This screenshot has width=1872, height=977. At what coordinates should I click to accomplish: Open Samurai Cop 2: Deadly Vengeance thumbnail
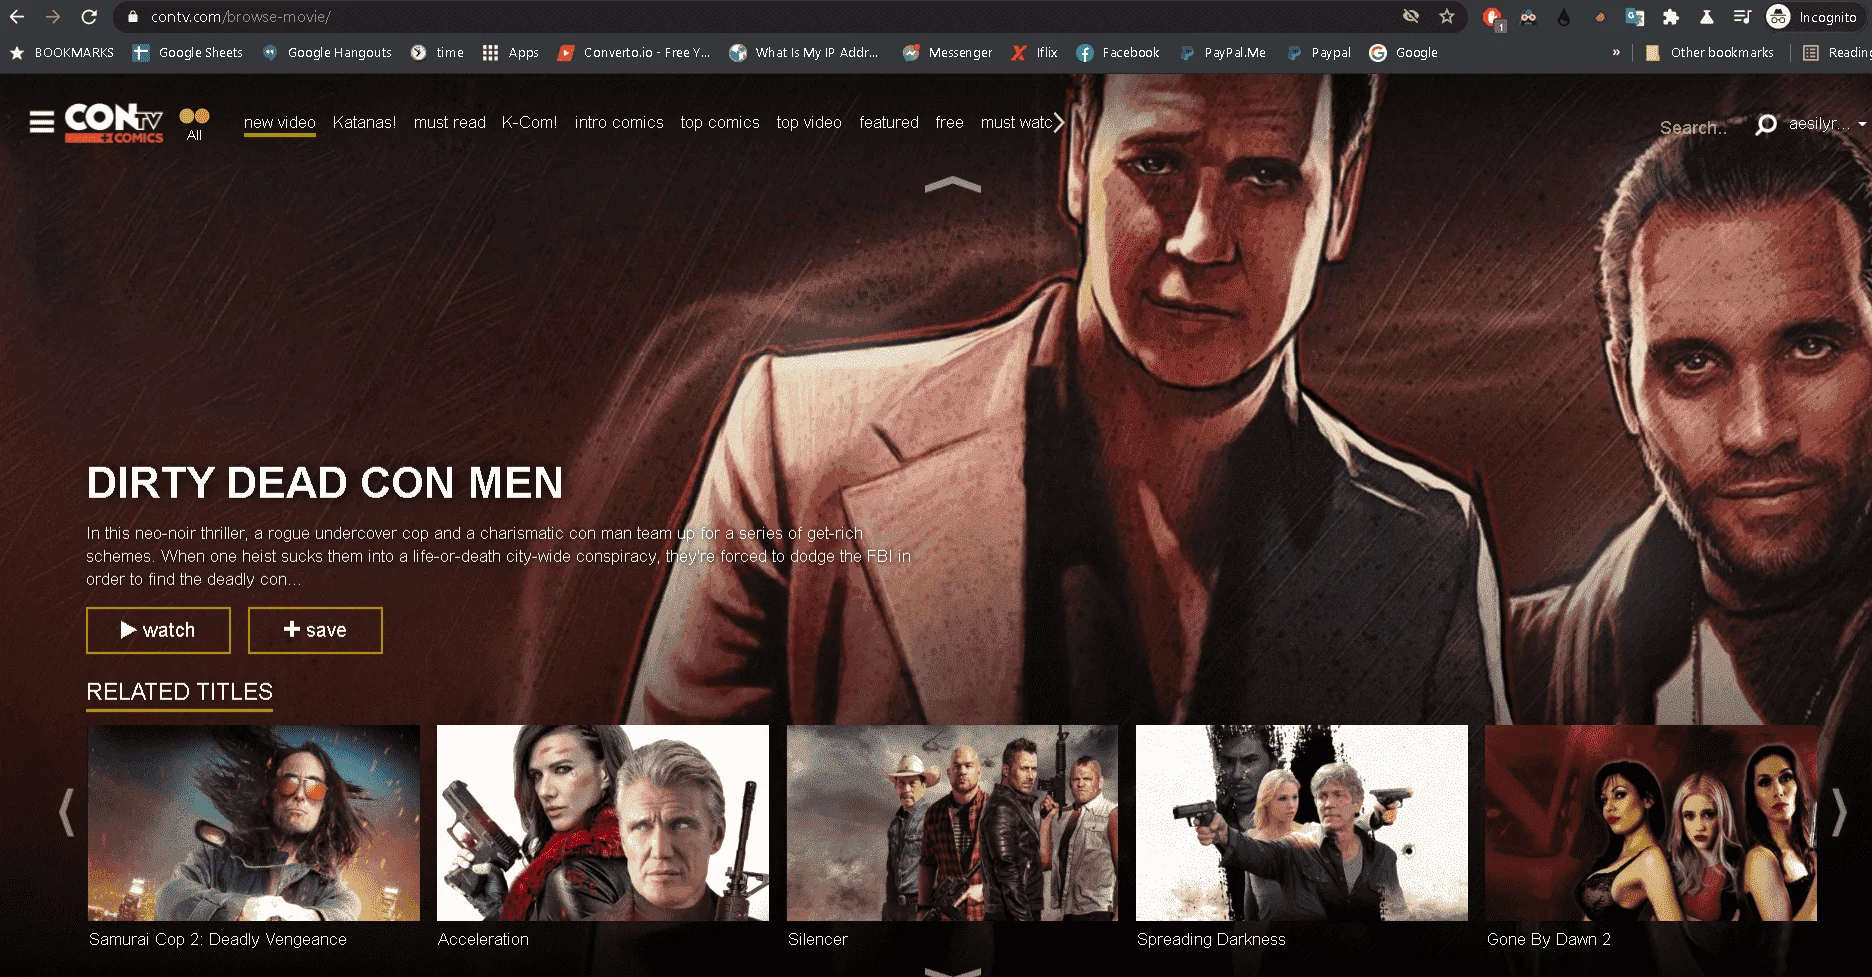254,823
